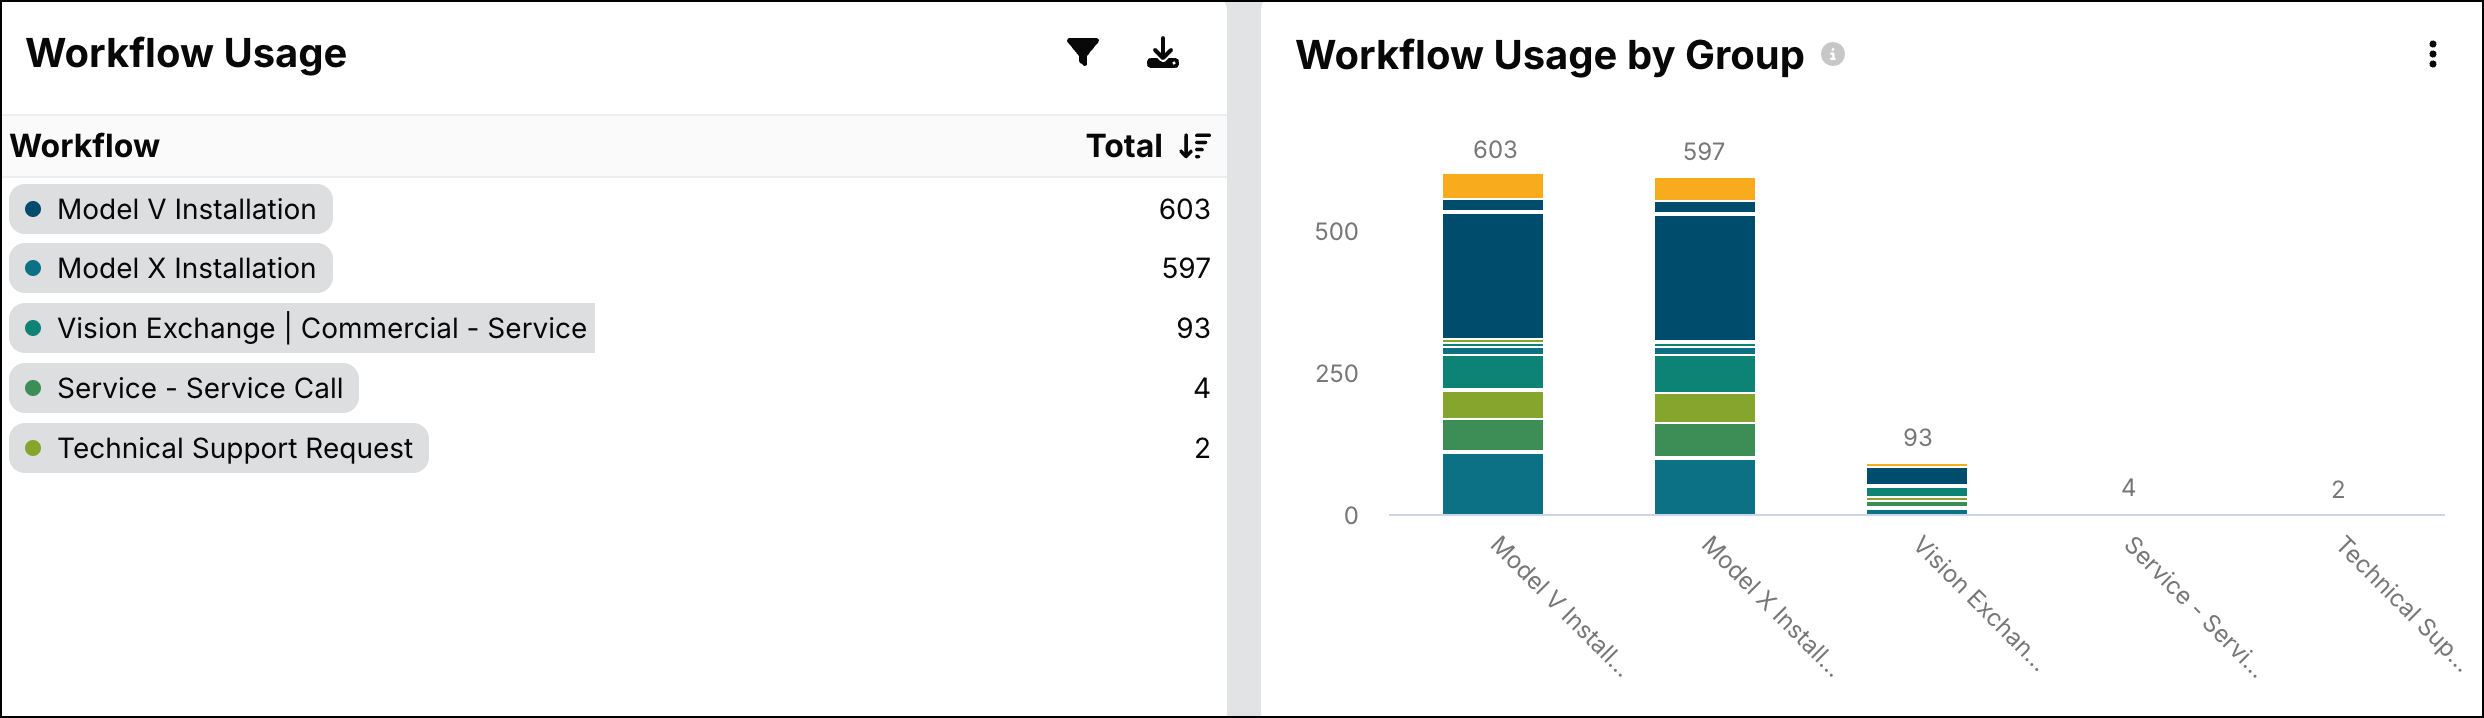Open the three-dot menu on chart panel
Screen dimensions: 2484x718
(x=2432, y=54)
